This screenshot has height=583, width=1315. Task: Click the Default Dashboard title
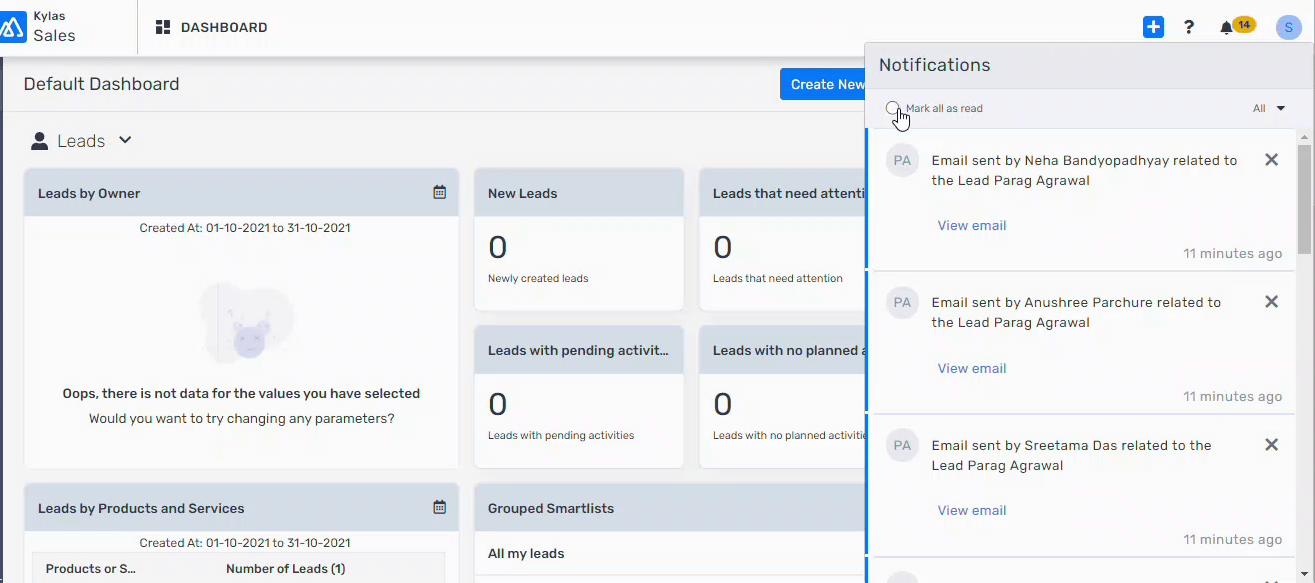(101, 84)
